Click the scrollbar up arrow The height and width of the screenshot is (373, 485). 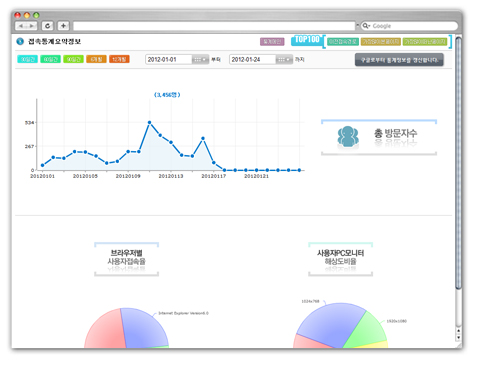(459, 331)
